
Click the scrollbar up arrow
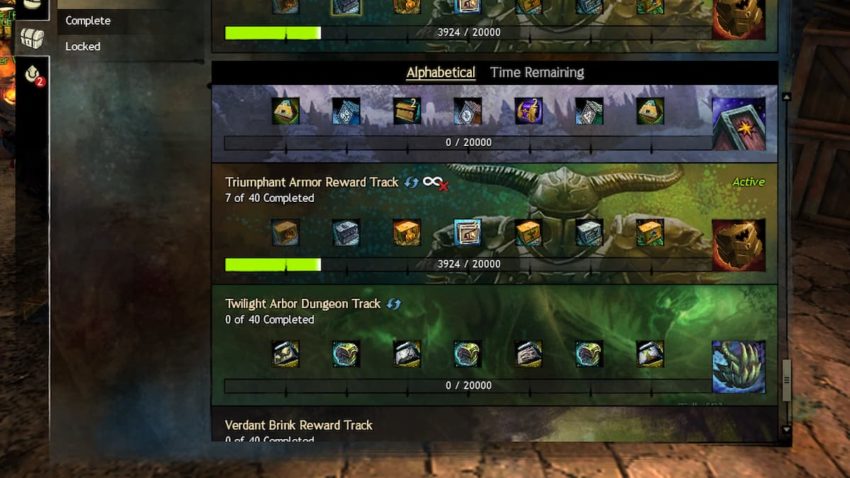tap(786, 96)
